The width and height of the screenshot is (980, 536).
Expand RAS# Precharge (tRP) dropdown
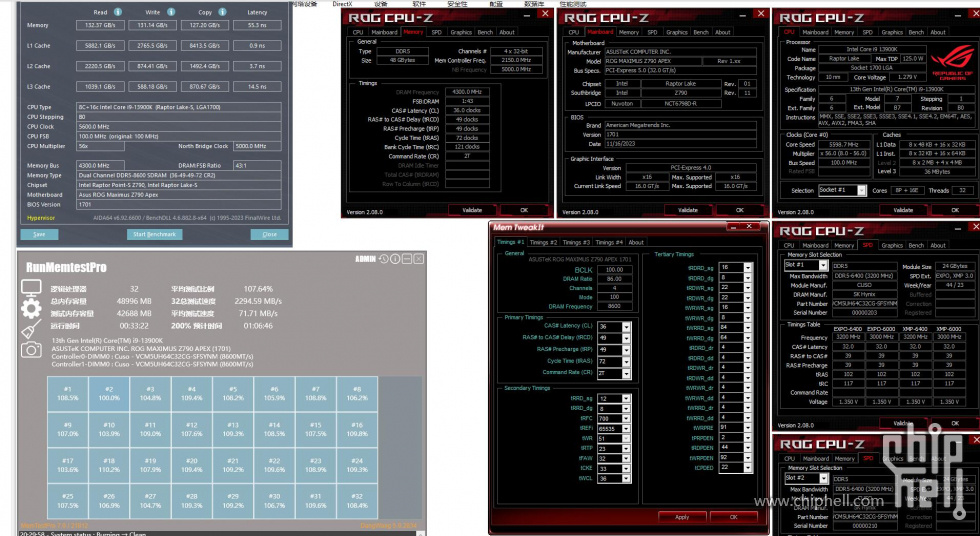coord(626,350)
